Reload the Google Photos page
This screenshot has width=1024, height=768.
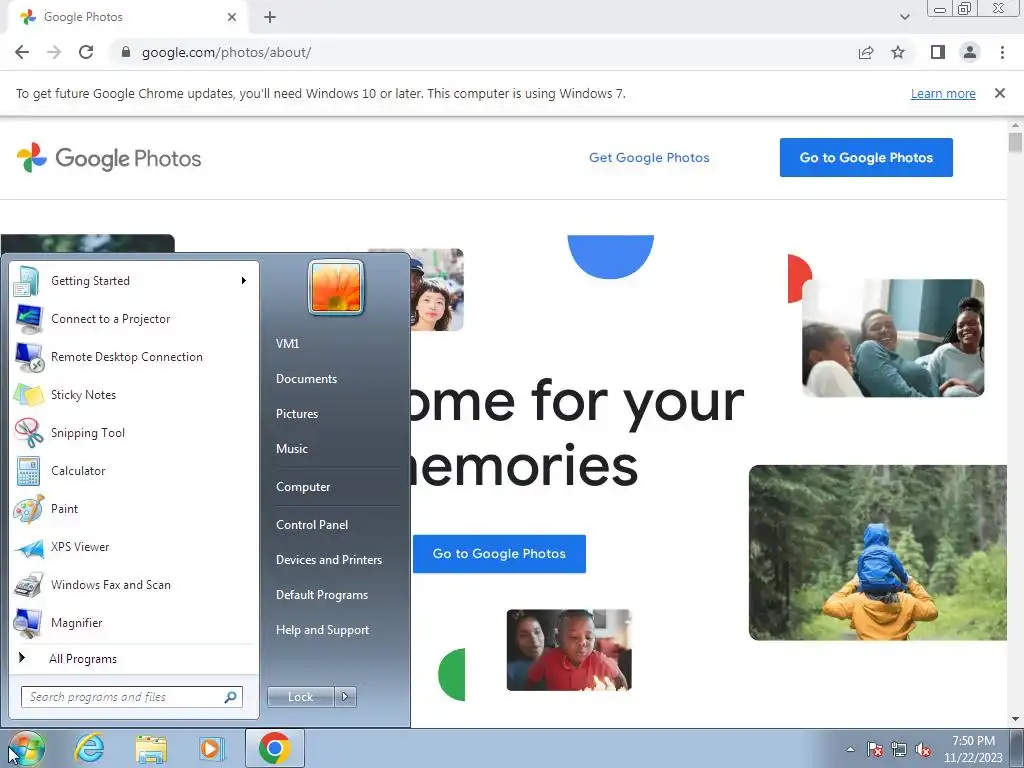click(86, 52)
